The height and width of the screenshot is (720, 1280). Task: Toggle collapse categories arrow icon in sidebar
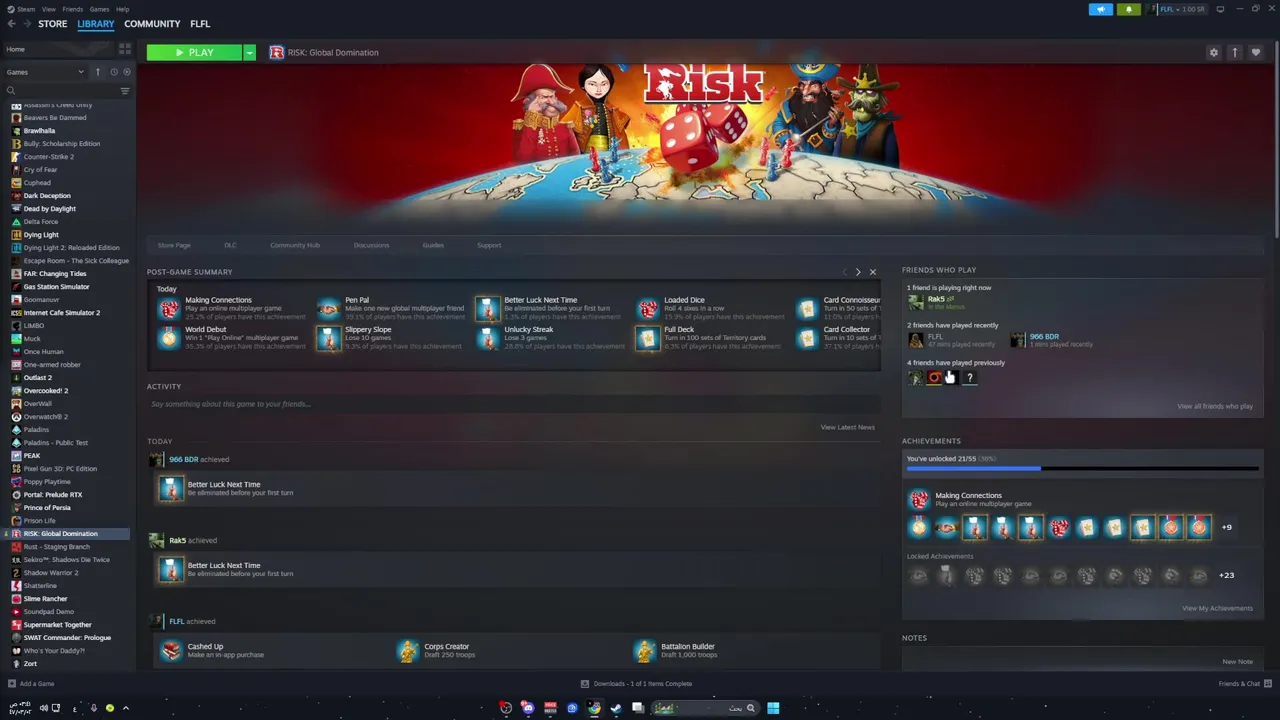(x=97, y=72)
